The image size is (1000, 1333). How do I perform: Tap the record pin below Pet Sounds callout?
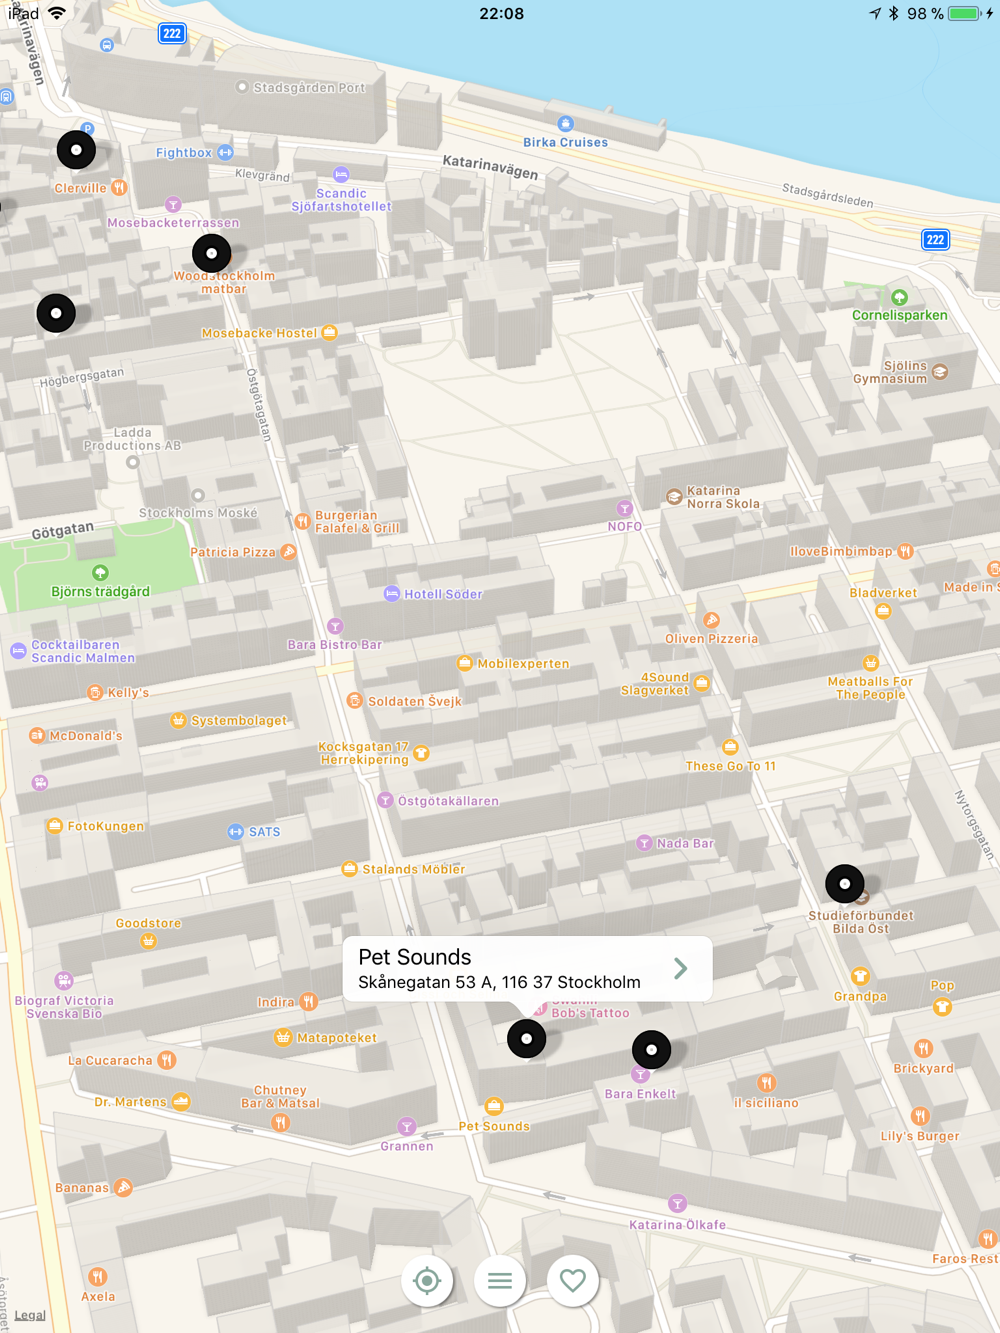click(x=527, y=1038)
